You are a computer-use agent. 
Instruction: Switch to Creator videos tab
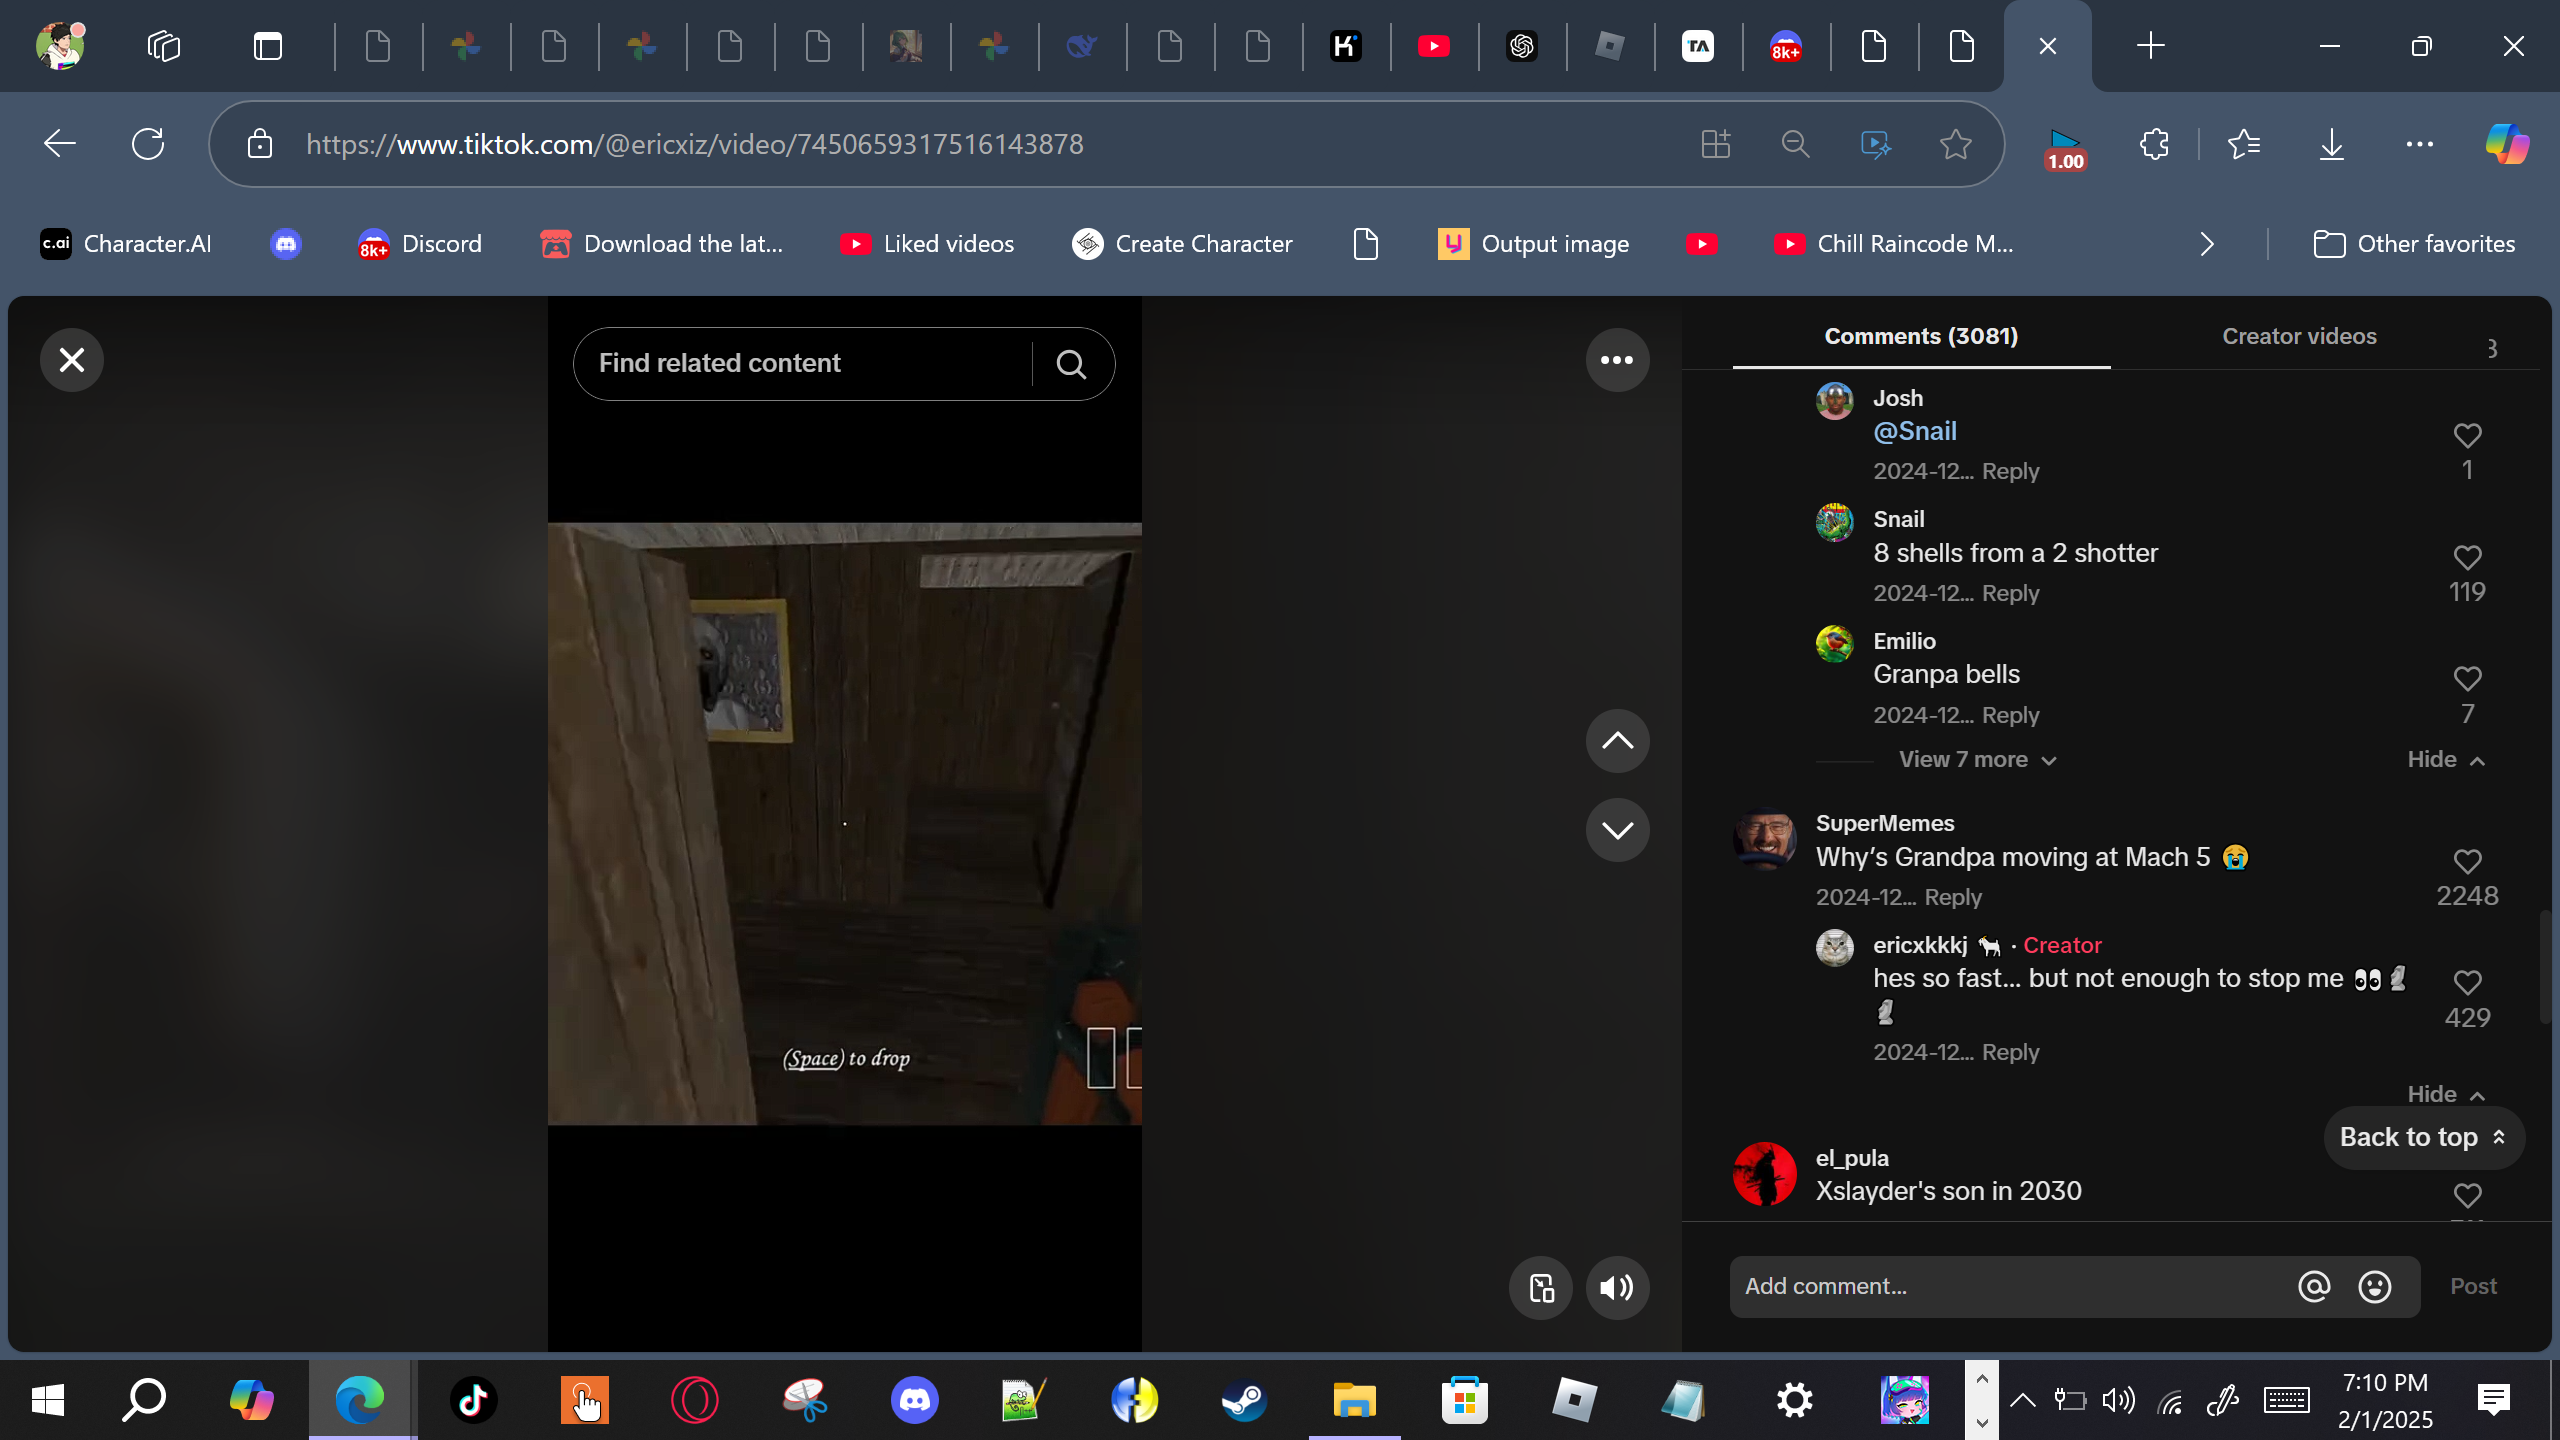coord(2299,337)
